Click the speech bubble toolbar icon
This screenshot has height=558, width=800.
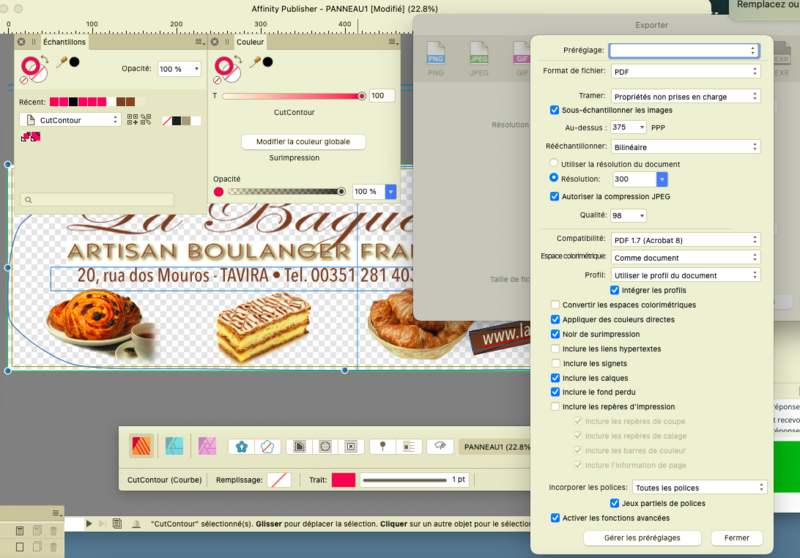pos(440,446)
